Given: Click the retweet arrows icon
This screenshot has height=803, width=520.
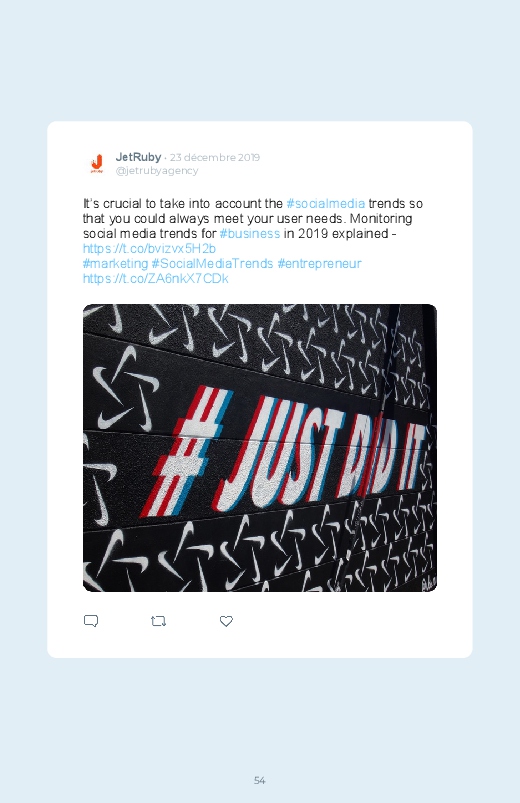Looking at the screenshot, I should point(158,621).
